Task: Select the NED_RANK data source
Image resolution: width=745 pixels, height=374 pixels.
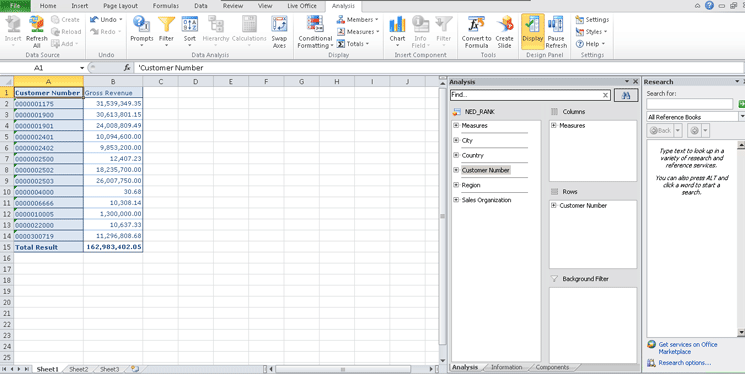Action: pyautogui.click(x=479, y=112)
